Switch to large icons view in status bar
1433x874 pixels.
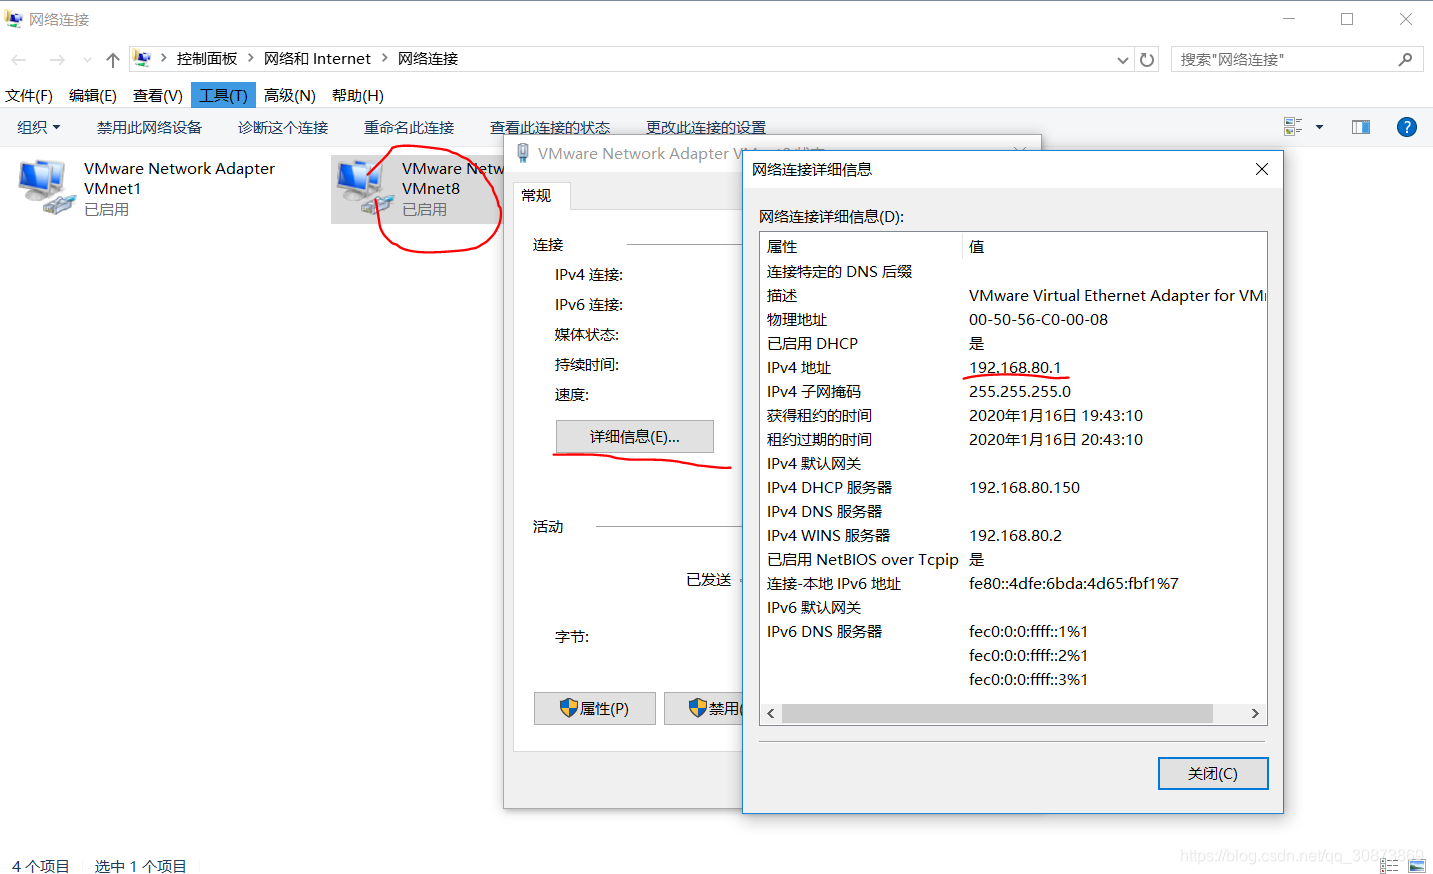(x=1416, y=866)
